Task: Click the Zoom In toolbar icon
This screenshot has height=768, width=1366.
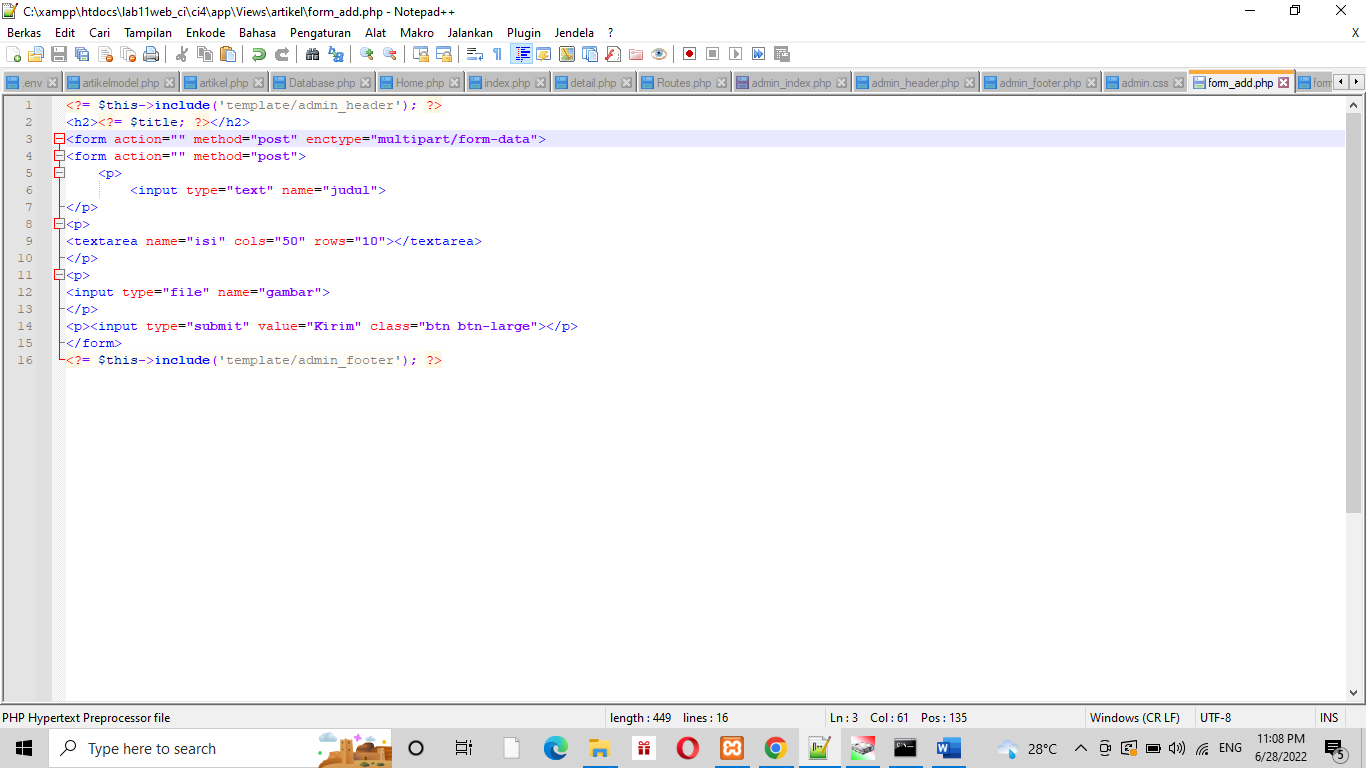Action: (x=364, y=54)
